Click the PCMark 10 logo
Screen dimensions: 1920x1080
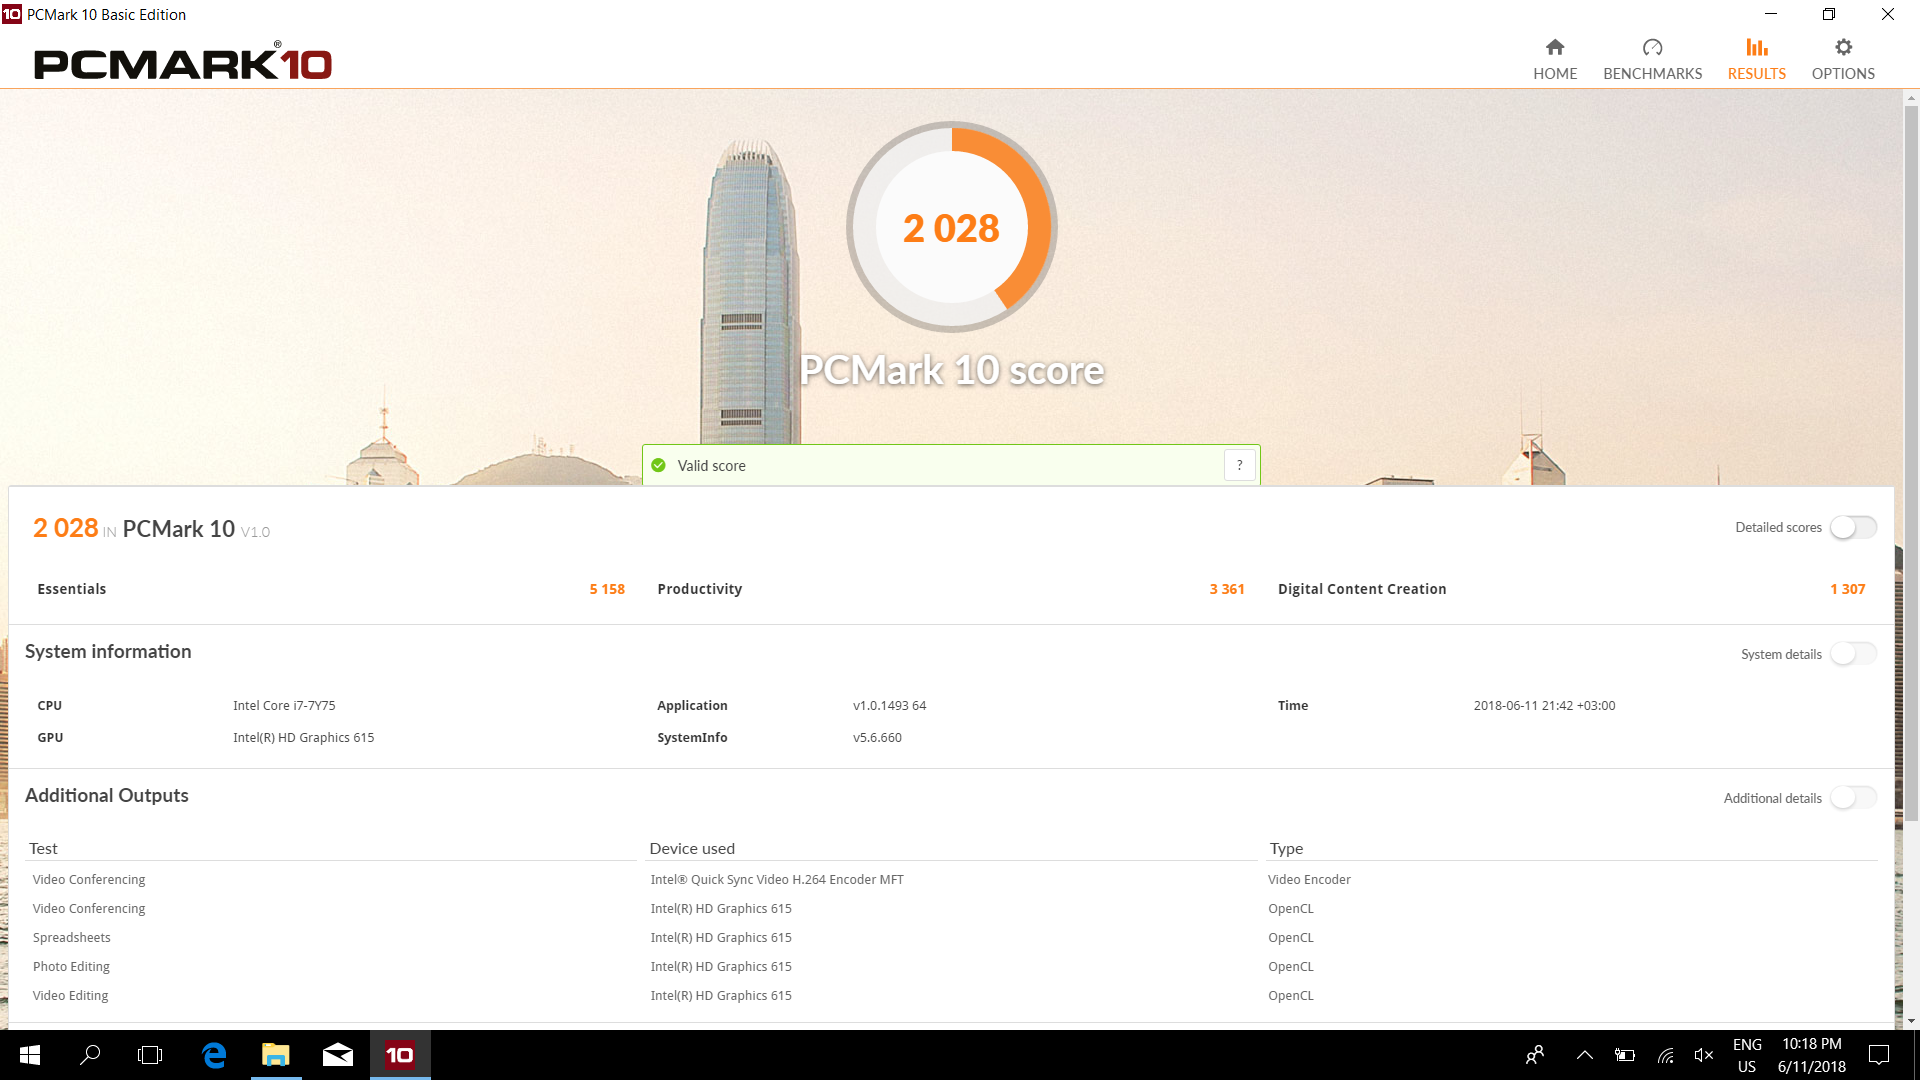click(x=183, y=62)
